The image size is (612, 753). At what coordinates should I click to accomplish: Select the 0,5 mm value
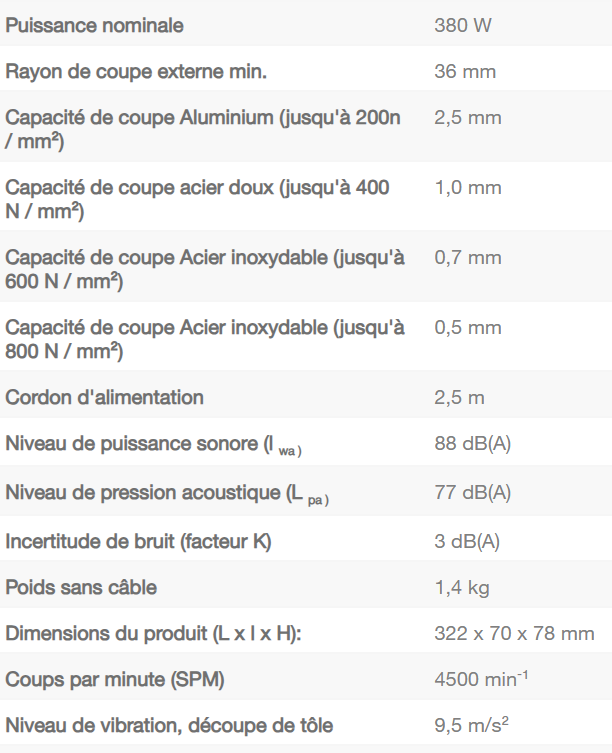click(467, 327)
